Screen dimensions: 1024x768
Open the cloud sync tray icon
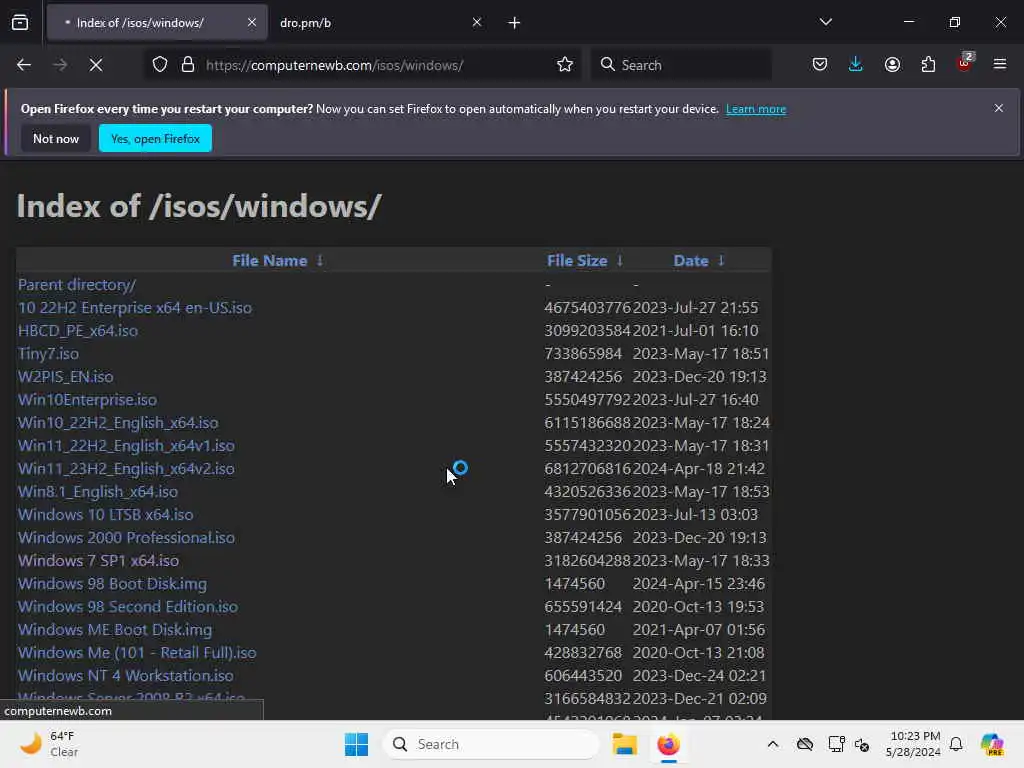pyautogui.click(x=805, y=744)
